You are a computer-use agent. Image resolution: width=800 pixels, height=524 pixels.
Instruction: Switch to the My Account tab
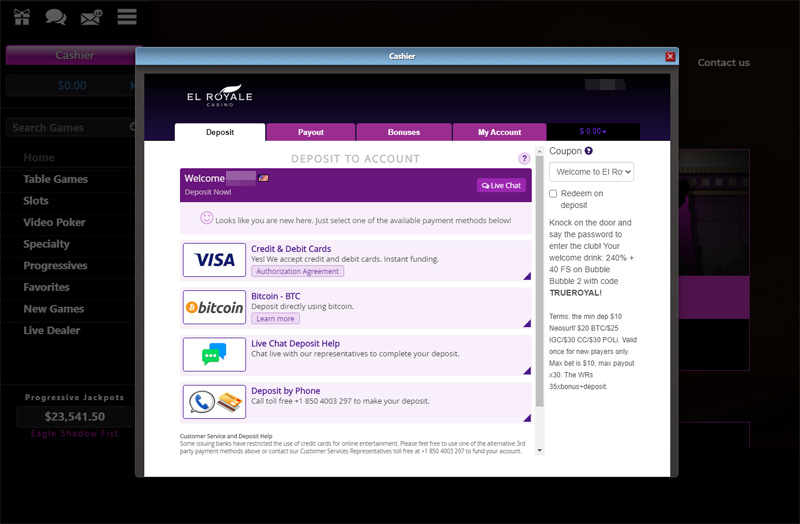pos(499,132)
